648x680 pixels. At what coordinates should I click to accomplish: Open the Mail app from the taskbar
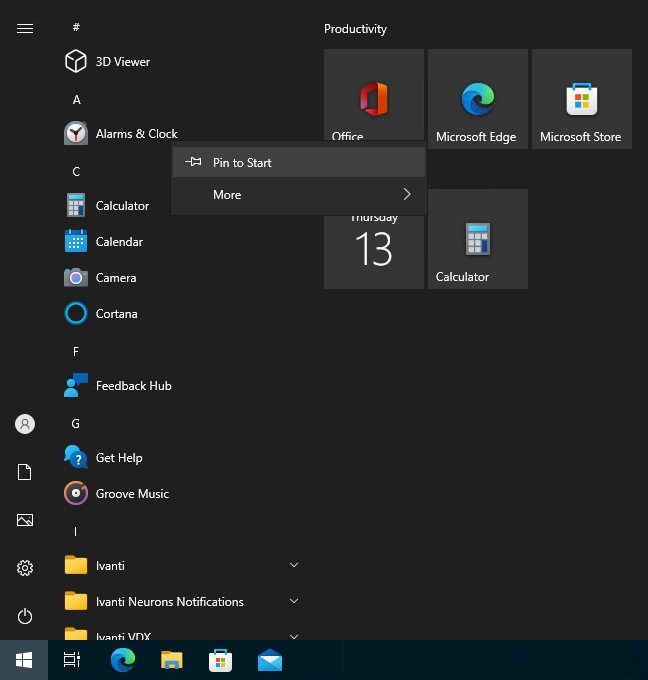(x=270, y=660)
